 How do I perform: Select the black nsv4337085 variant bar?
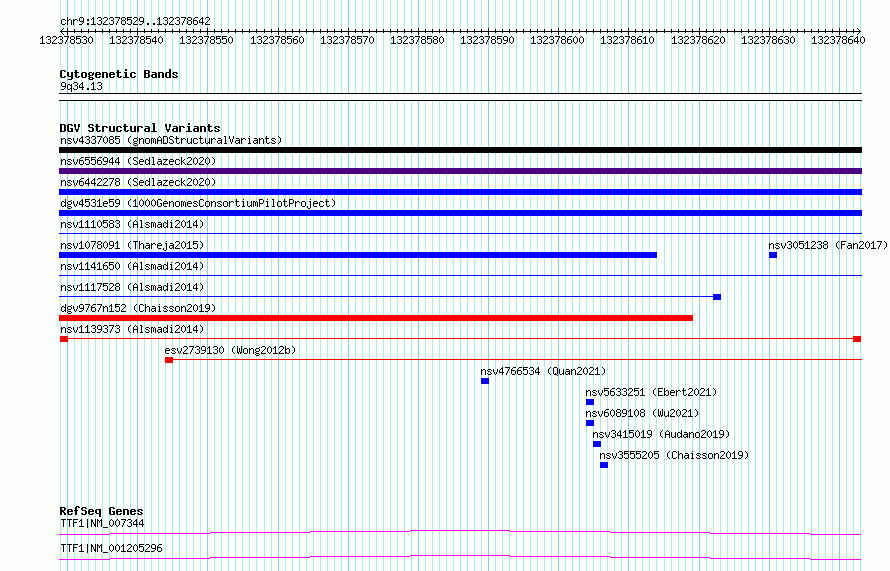click(x=460, y=150)
